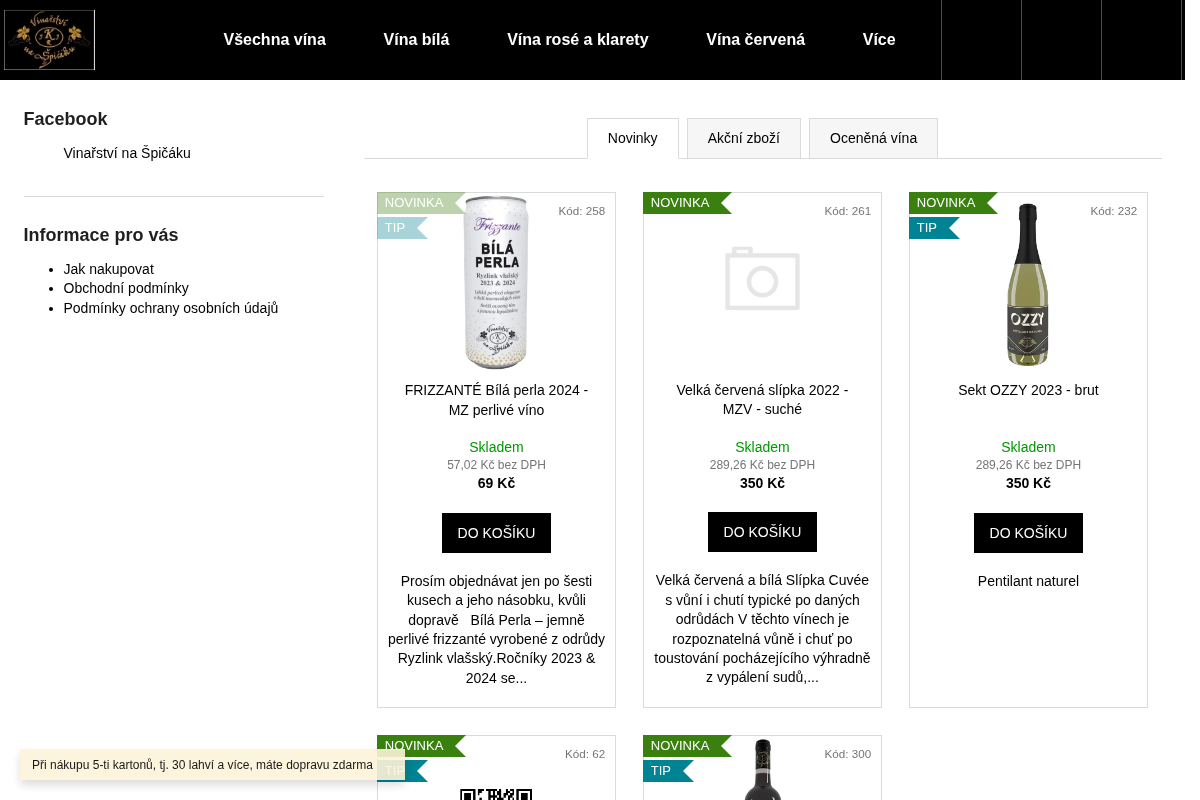
Task: Open Vína rosé a klarety category
Action: coord(578,40)
